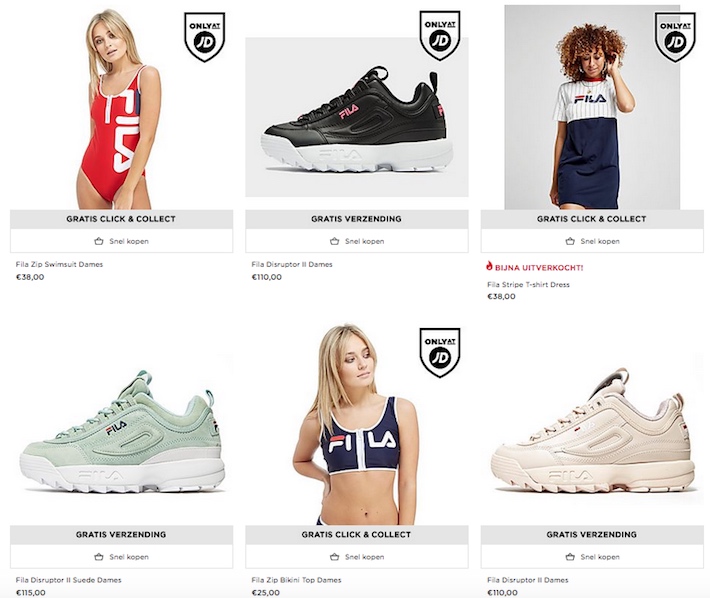This screenshot has width=710, height=598.
Task: Click basket icon under black Disruptor II
Action: 334,241
